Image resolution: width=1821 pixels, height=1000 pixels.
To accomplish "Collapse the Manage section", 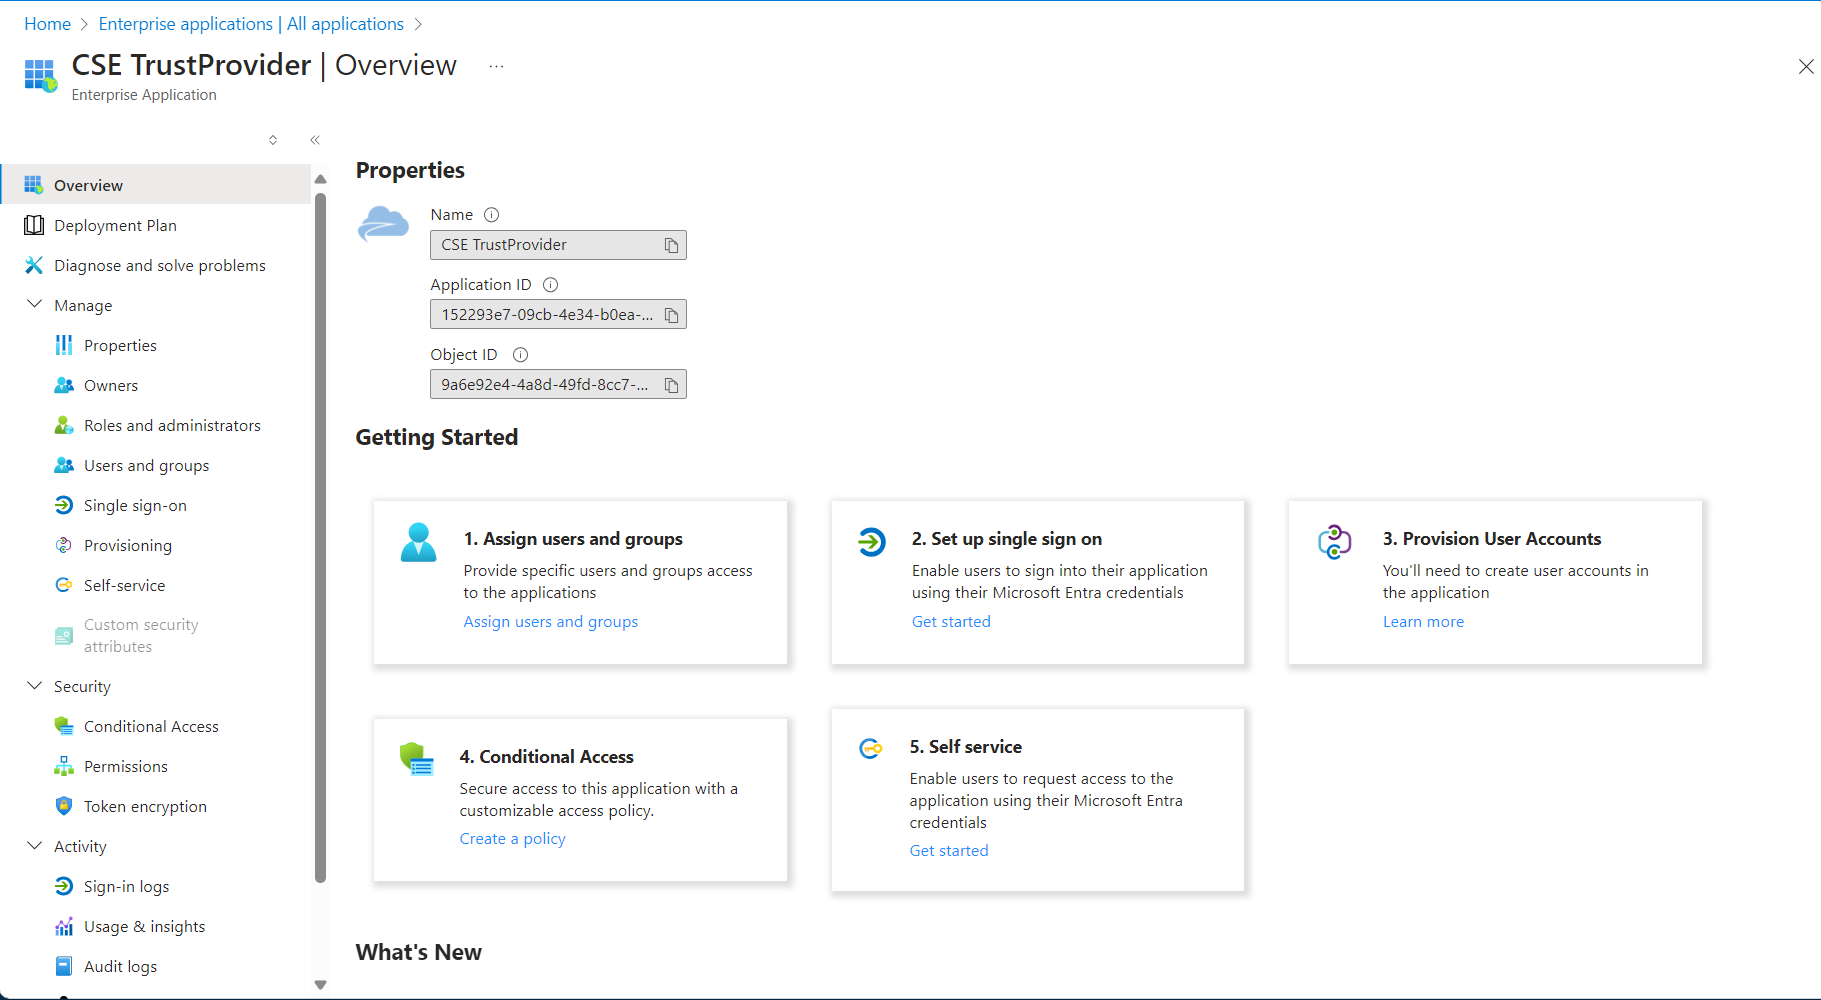I will (35, 305).
